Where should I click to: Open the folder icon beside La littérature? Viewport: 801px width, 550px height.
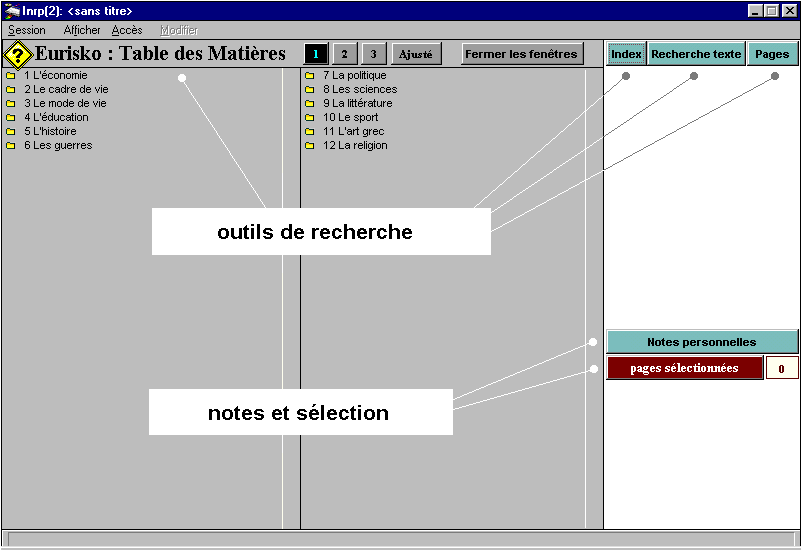click(310, 104)
